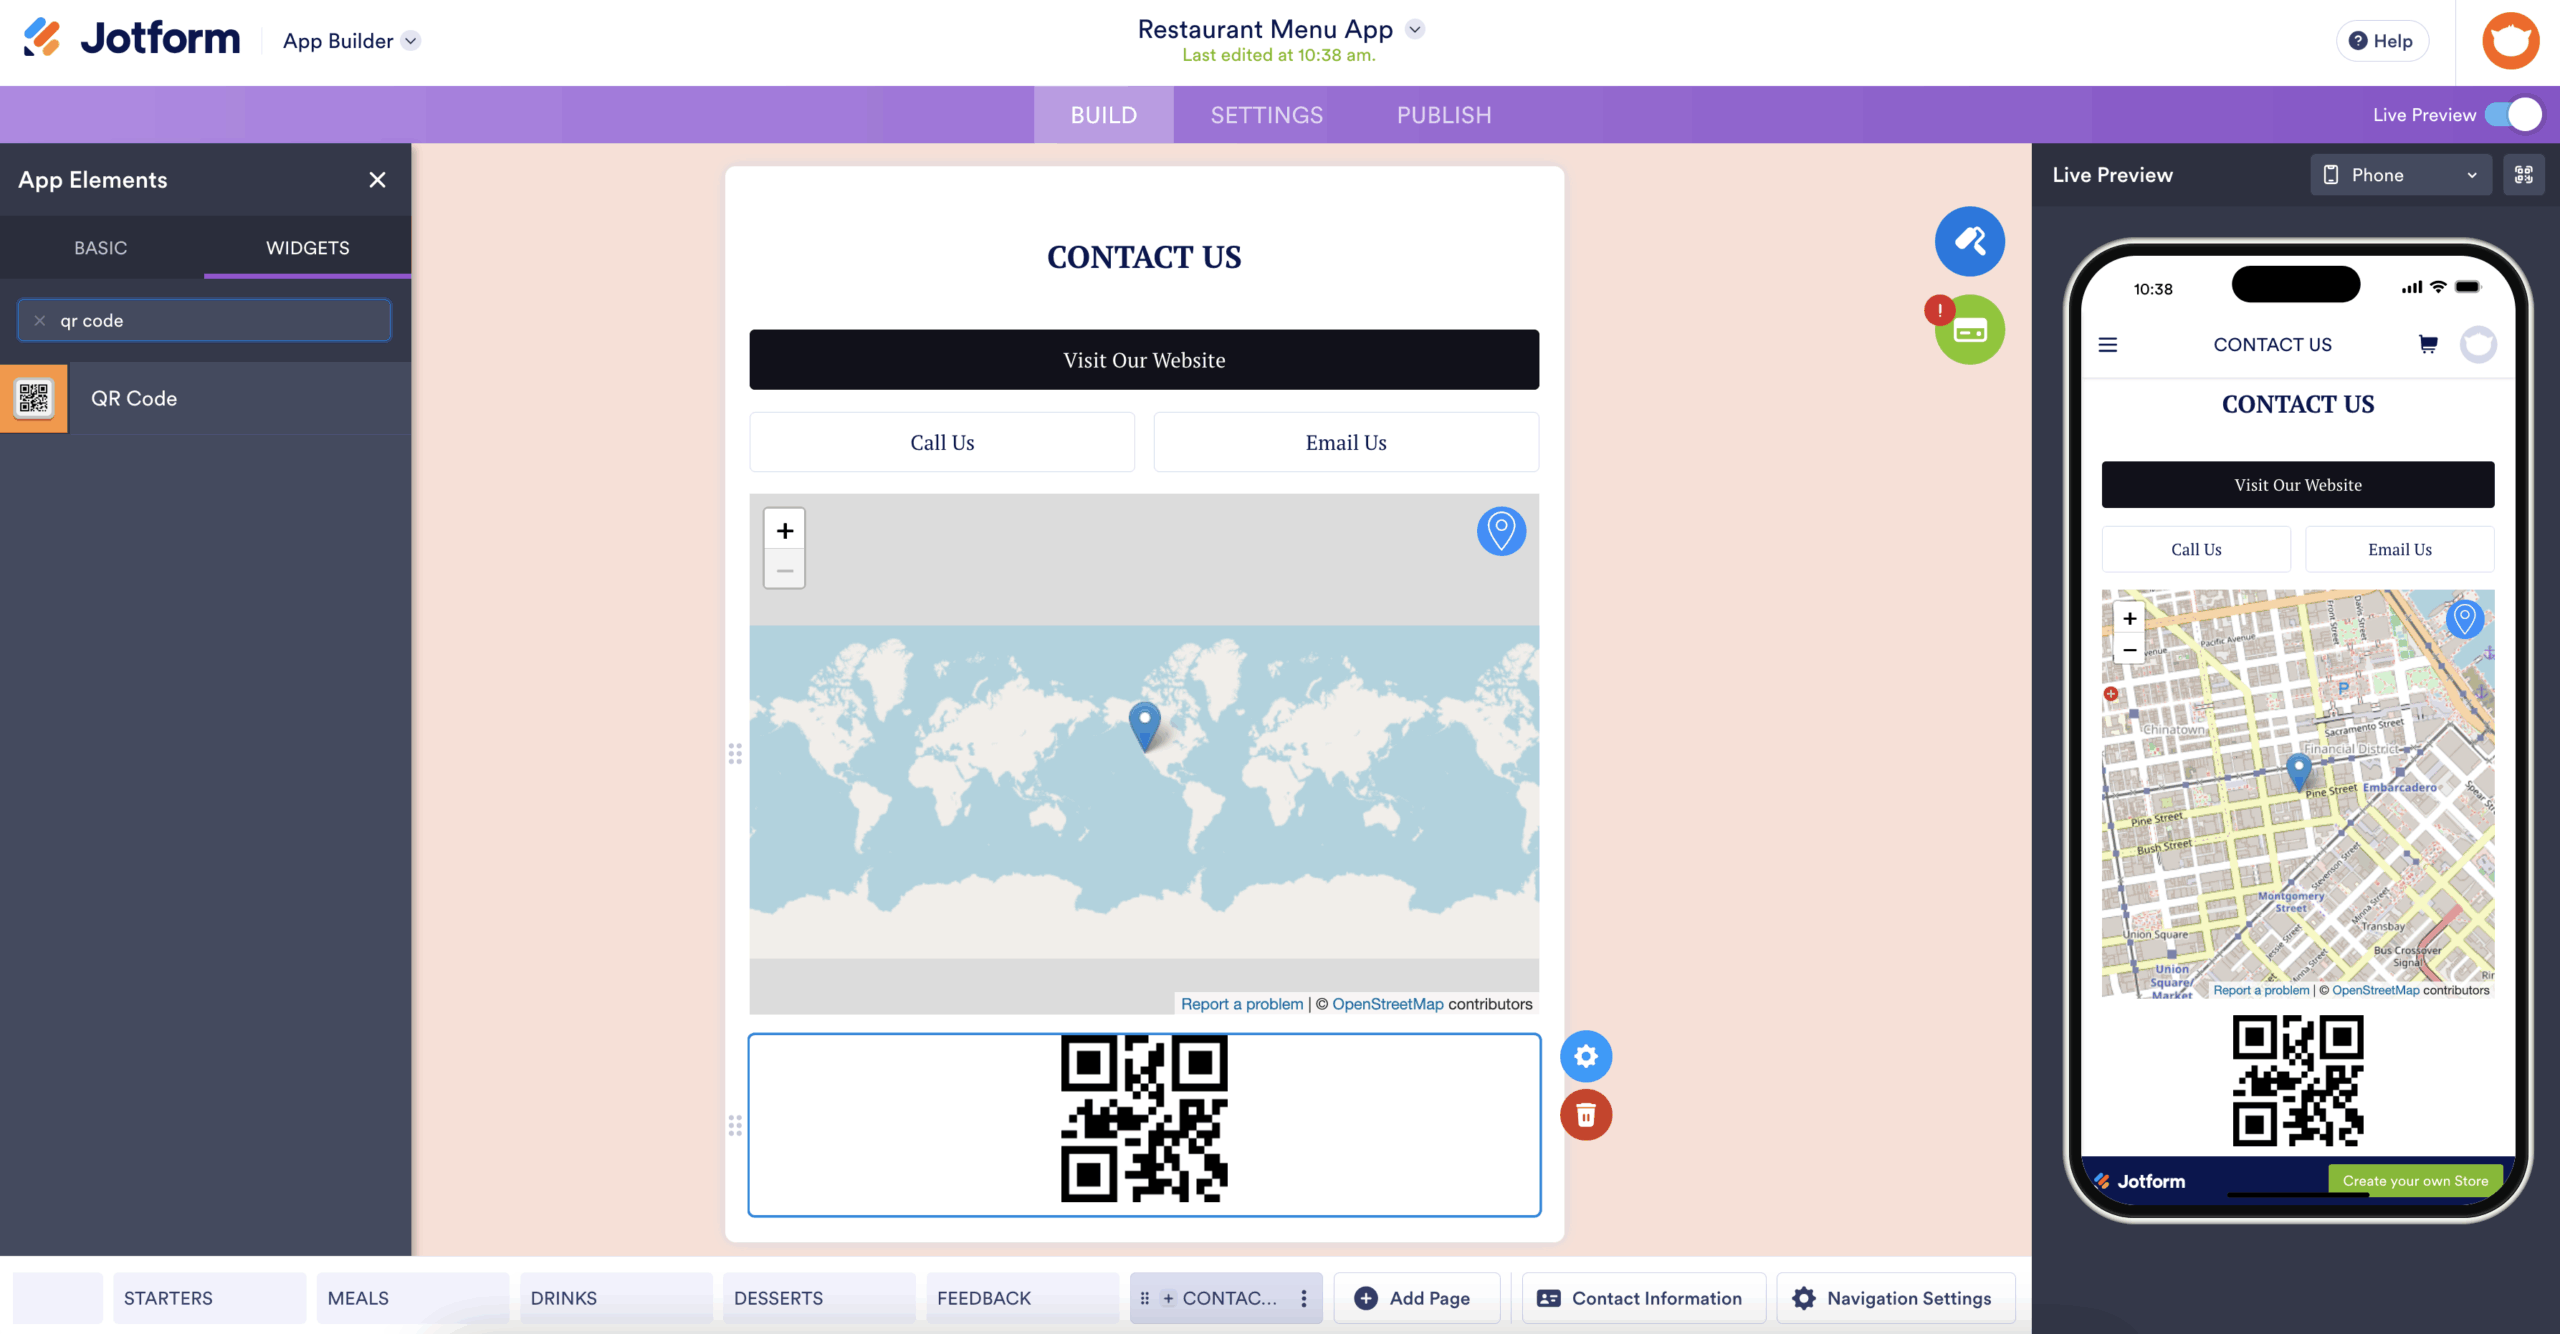Click the map location pin button
2560x1334 pixels.
point(1501,531)
